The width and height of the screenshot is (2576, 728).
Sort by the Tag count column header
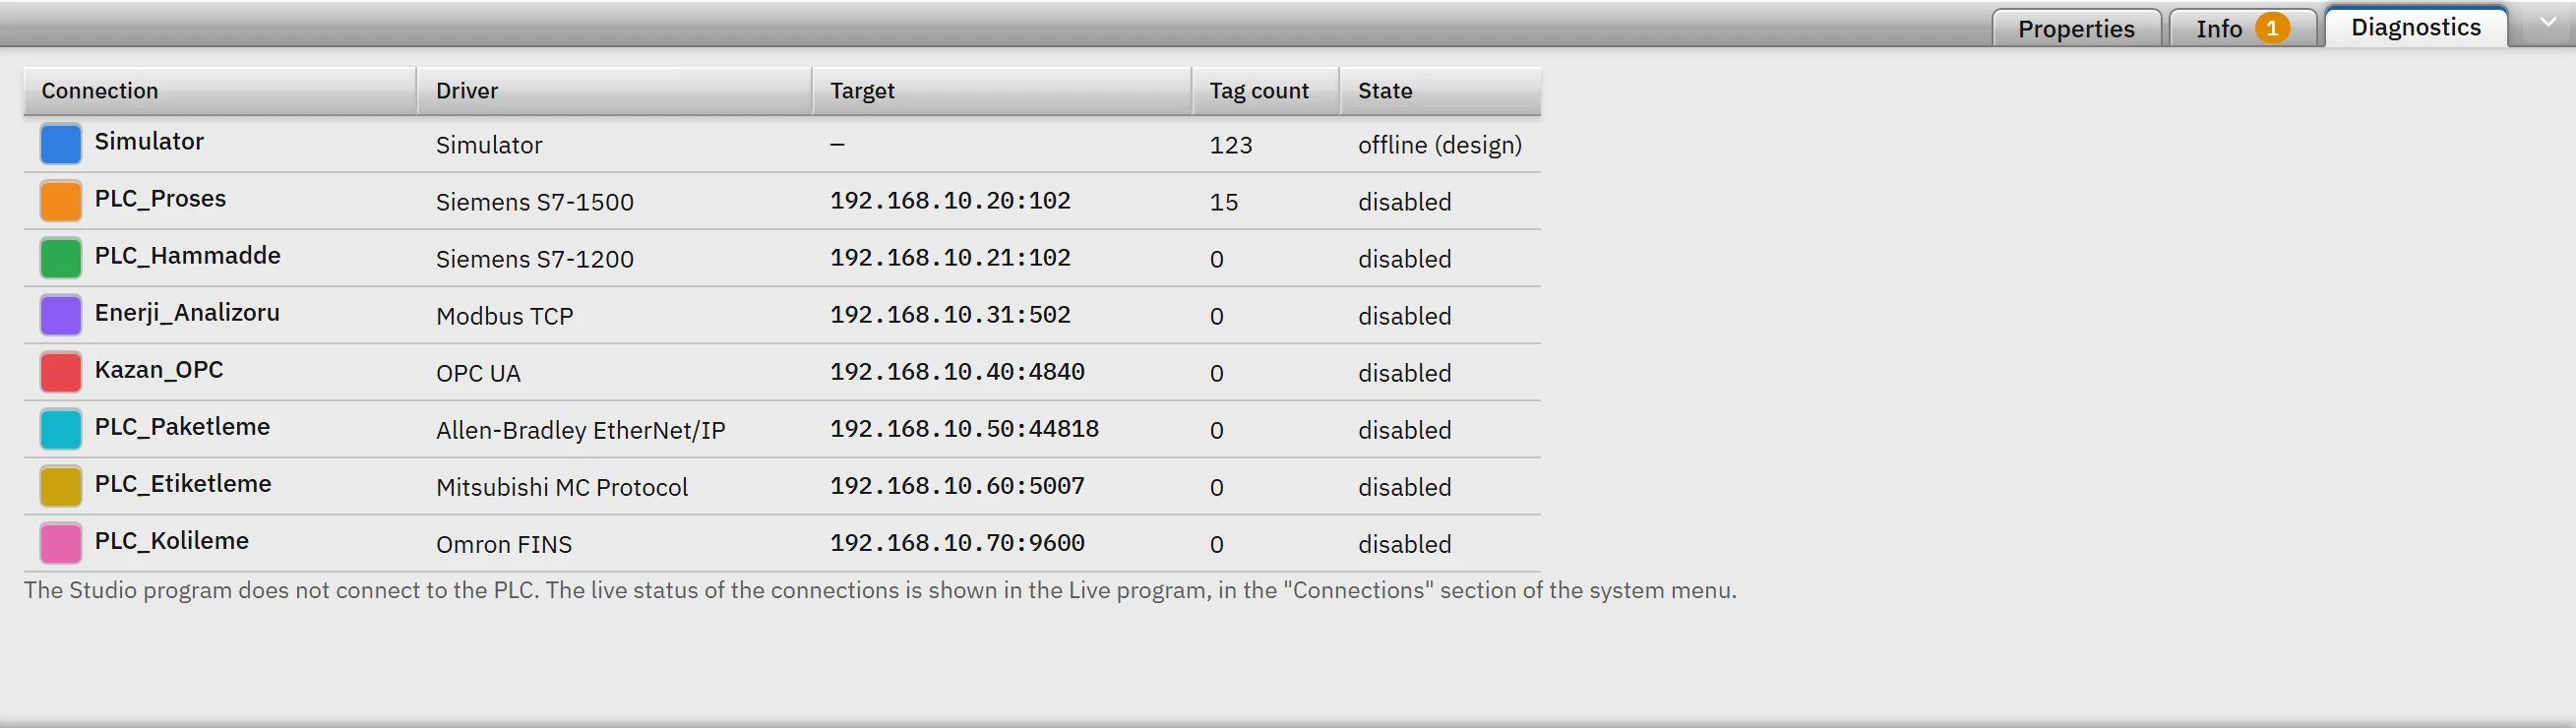tap(1266, 91)
